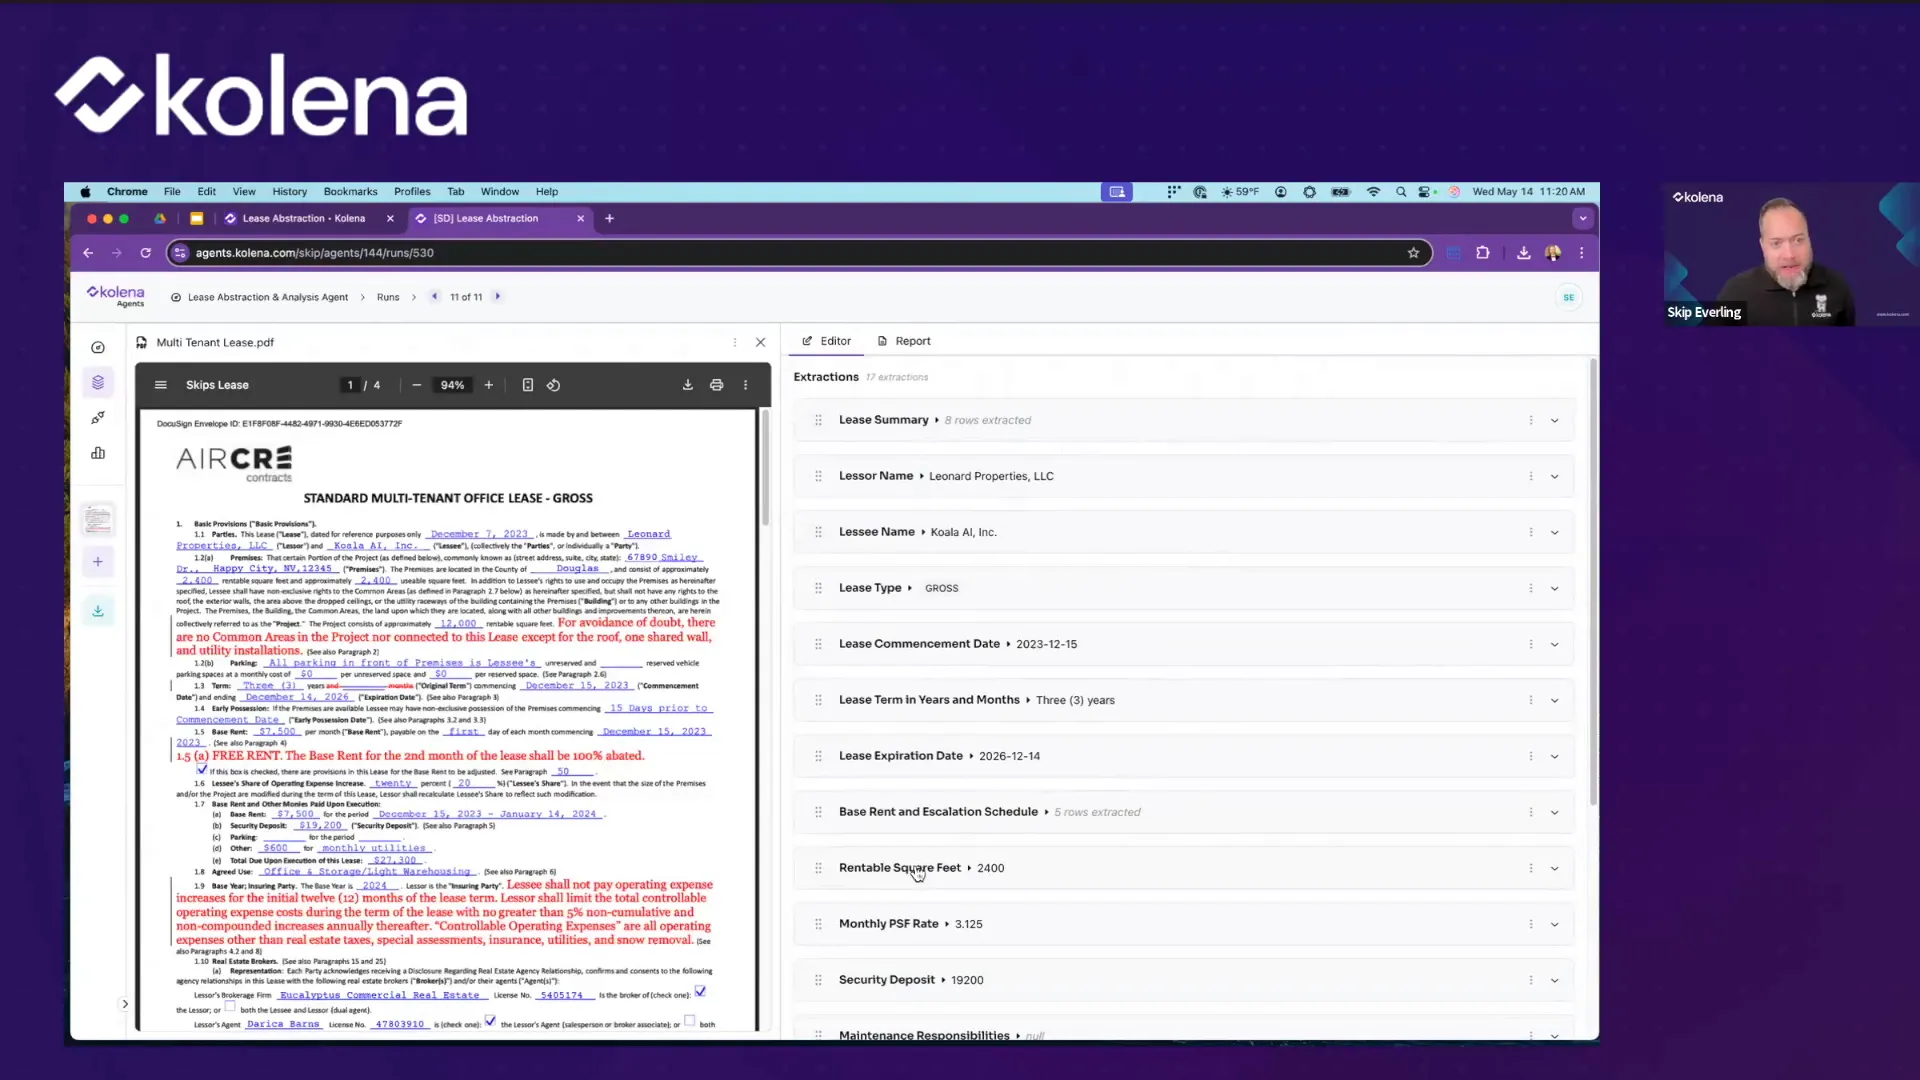Click the Runs breadcrumb link

point(388,297)
